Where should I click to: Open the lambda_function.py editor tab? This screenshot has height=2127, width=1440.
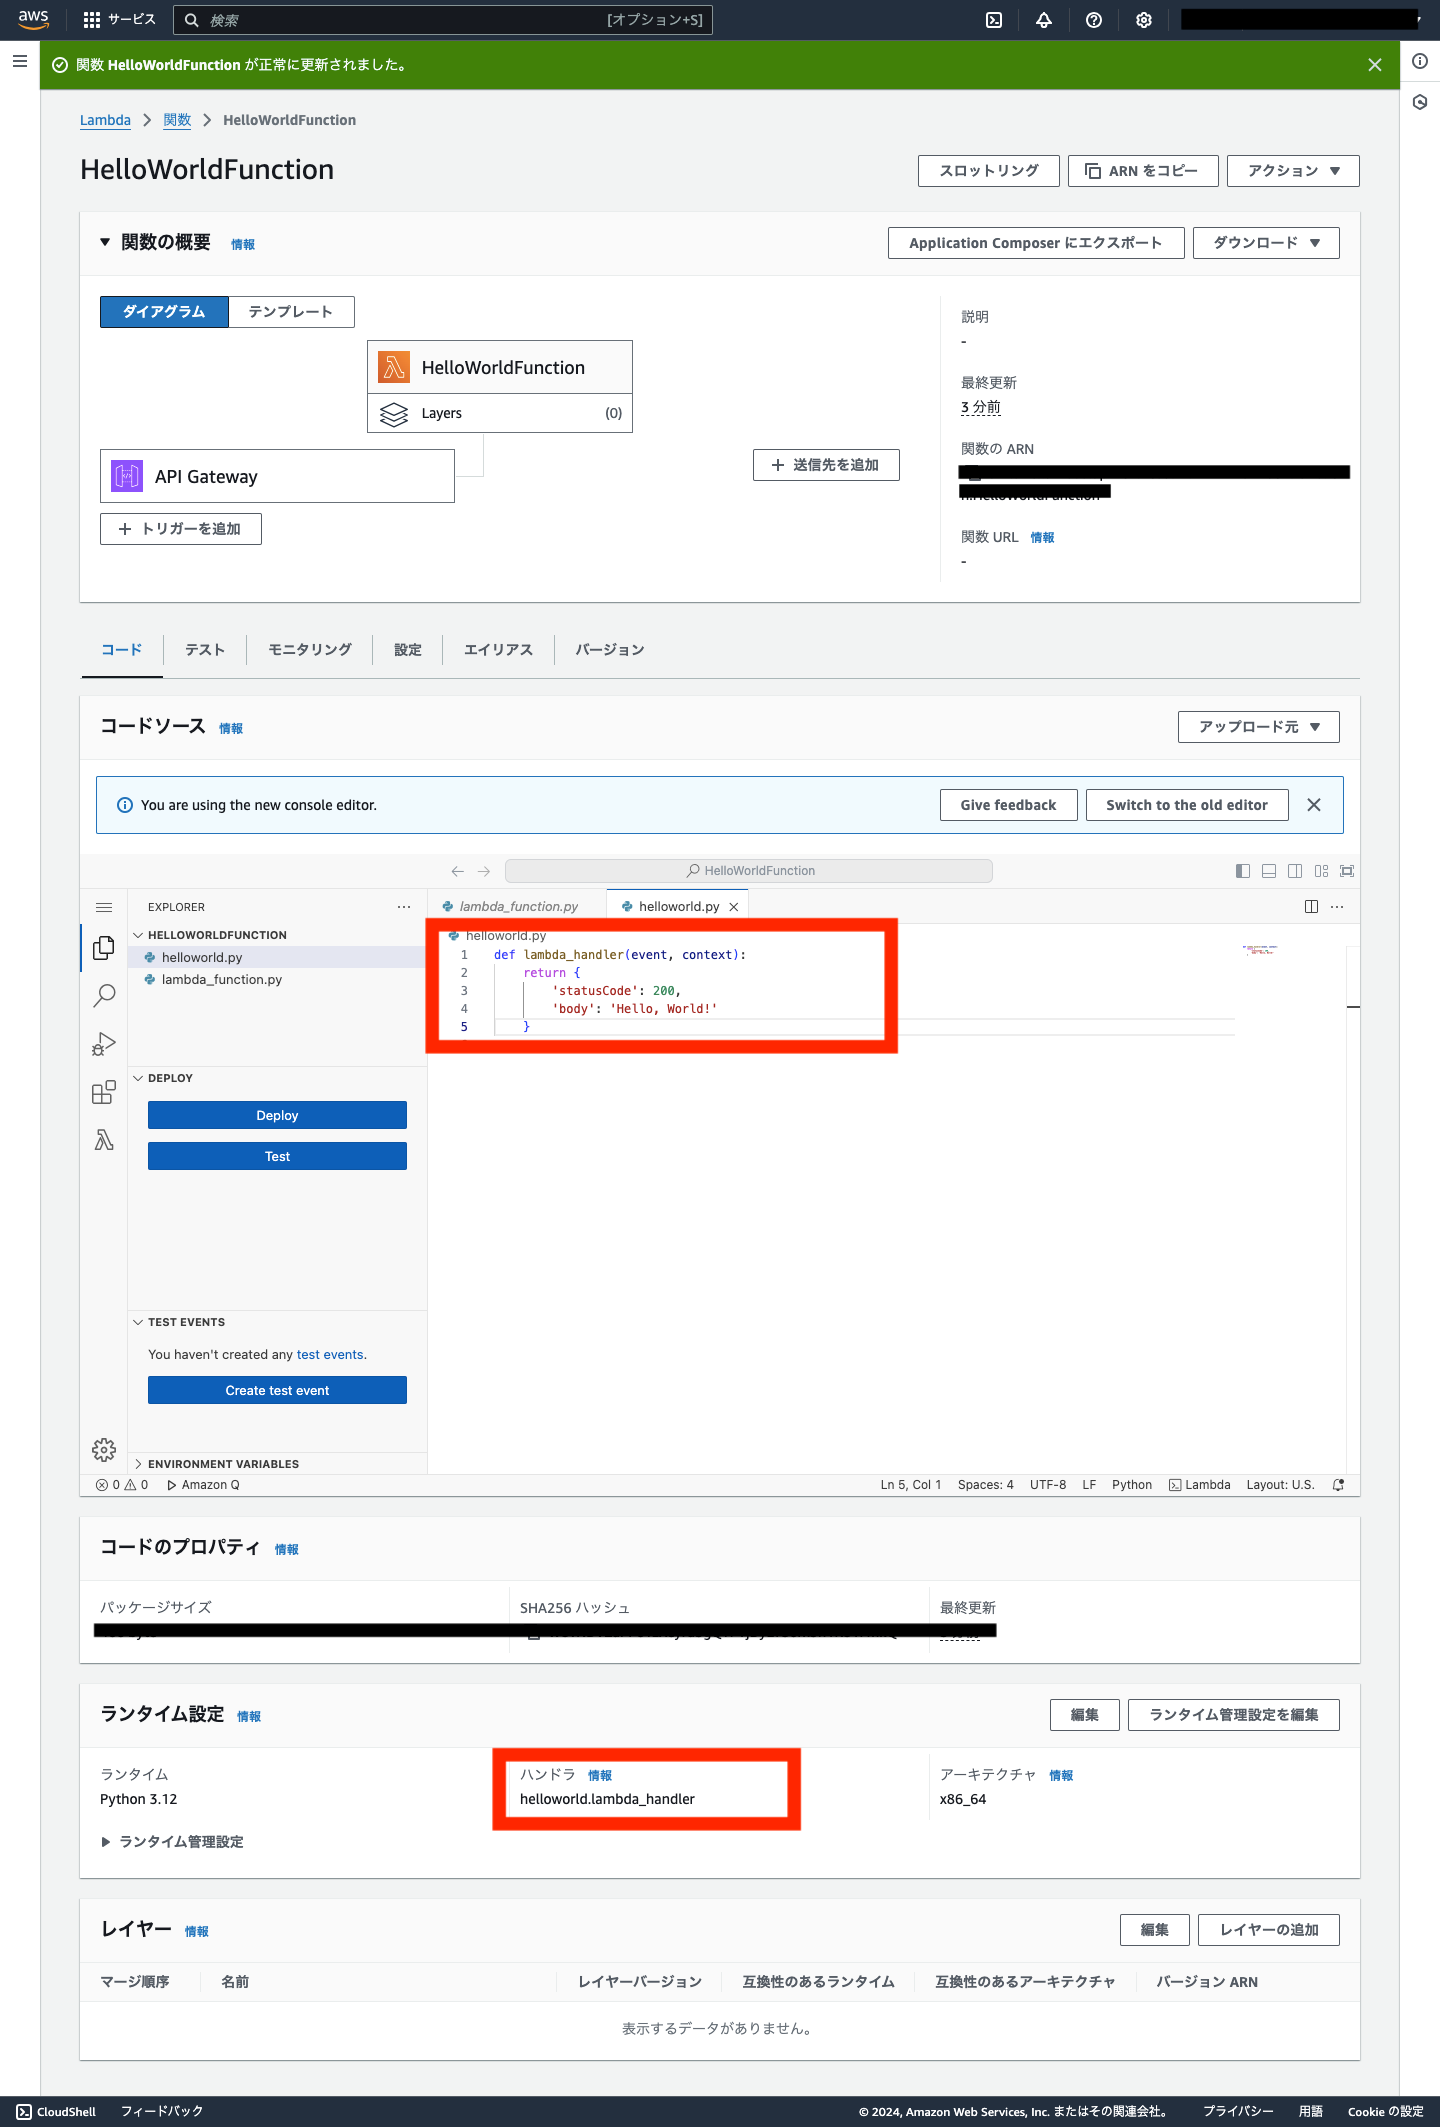517,907
